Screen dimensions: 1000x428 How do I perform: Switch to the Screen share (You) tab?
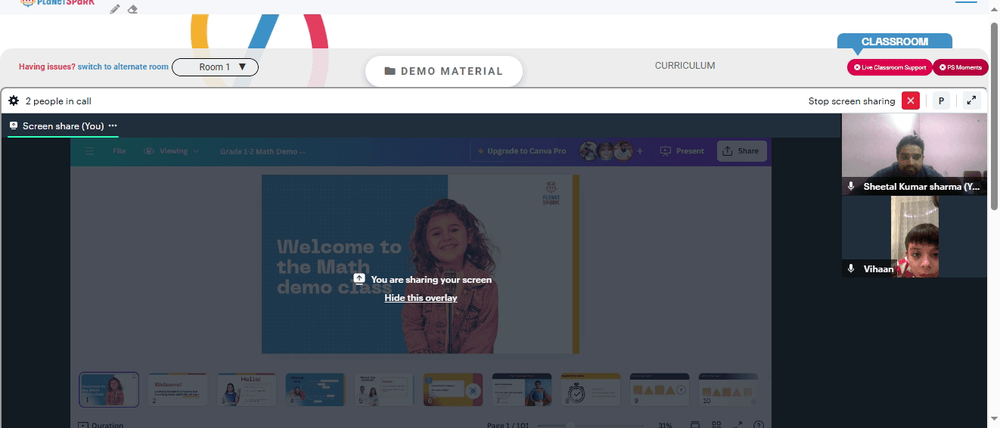pyautogui.click(x=63, y=126)
